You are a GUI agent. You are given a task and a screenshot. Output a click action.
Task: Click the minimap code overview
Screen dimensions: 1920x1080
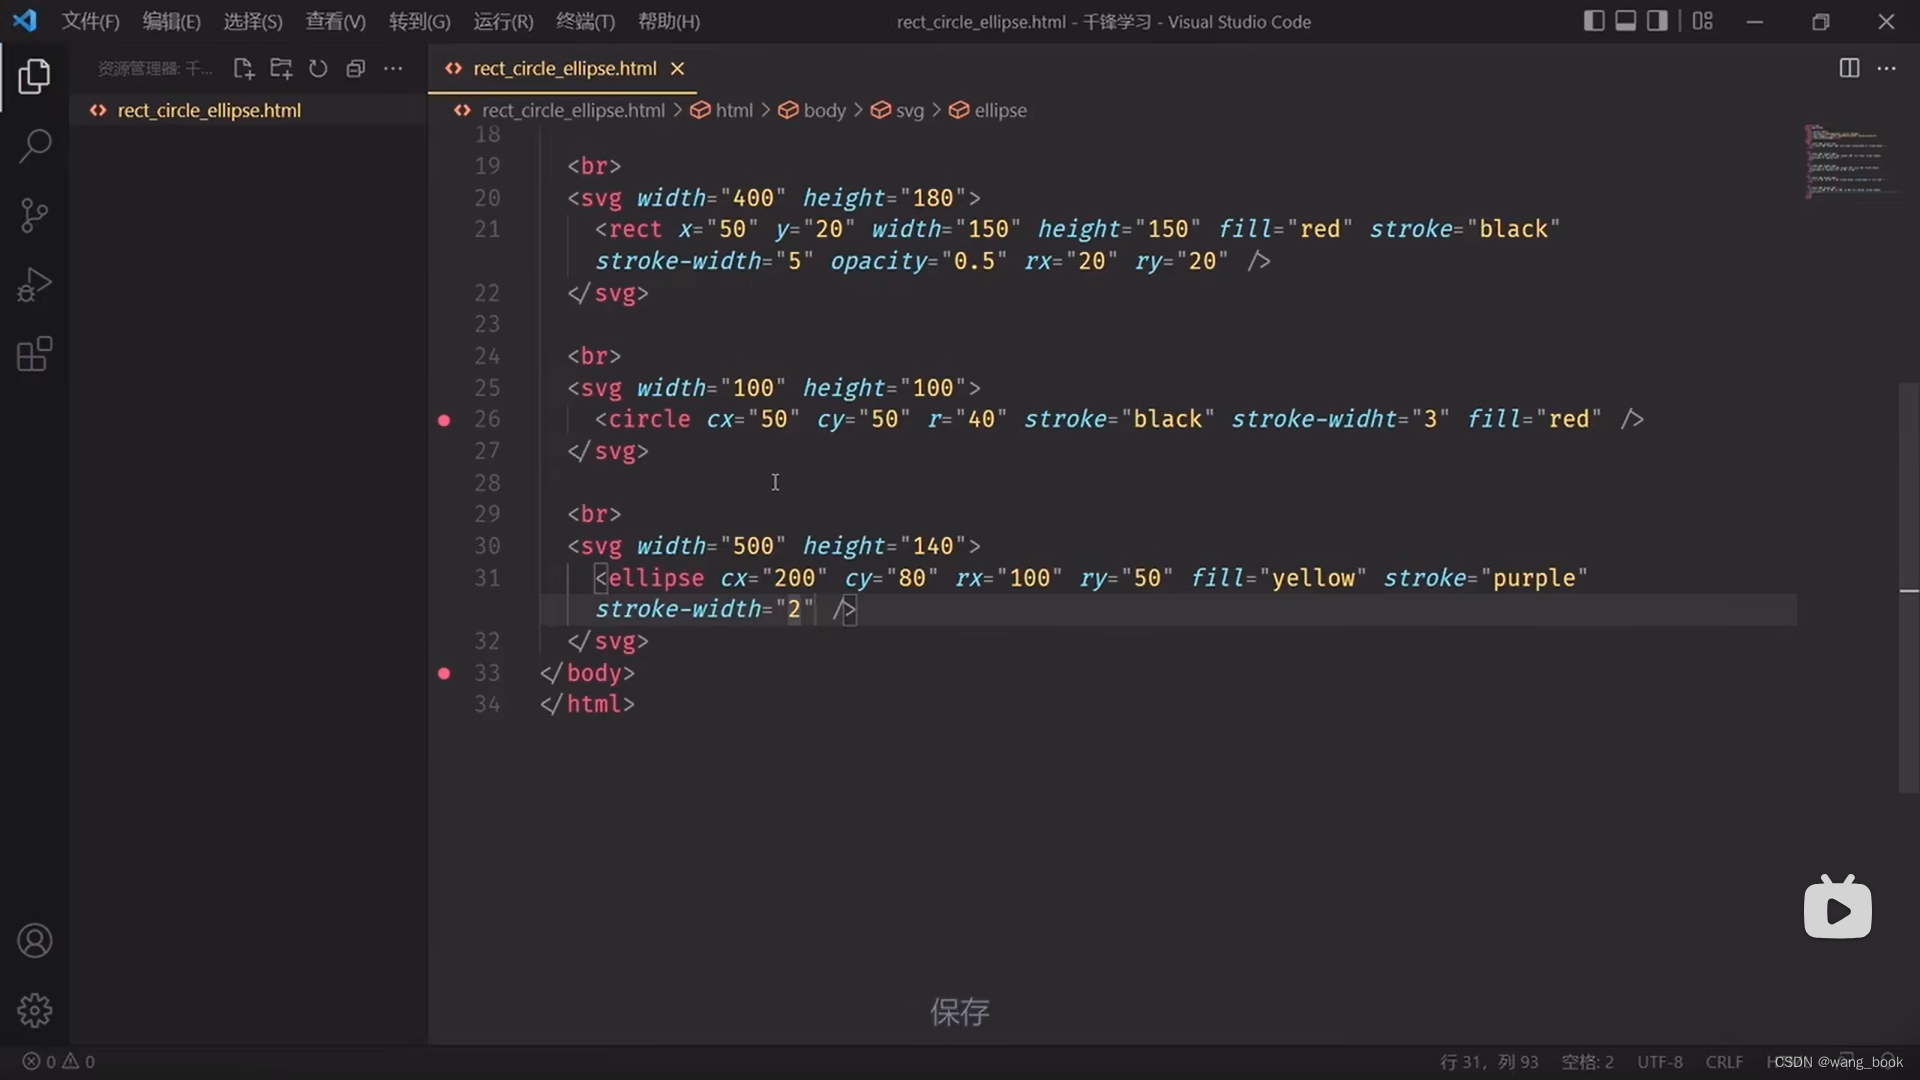[x=1846, y=160]
